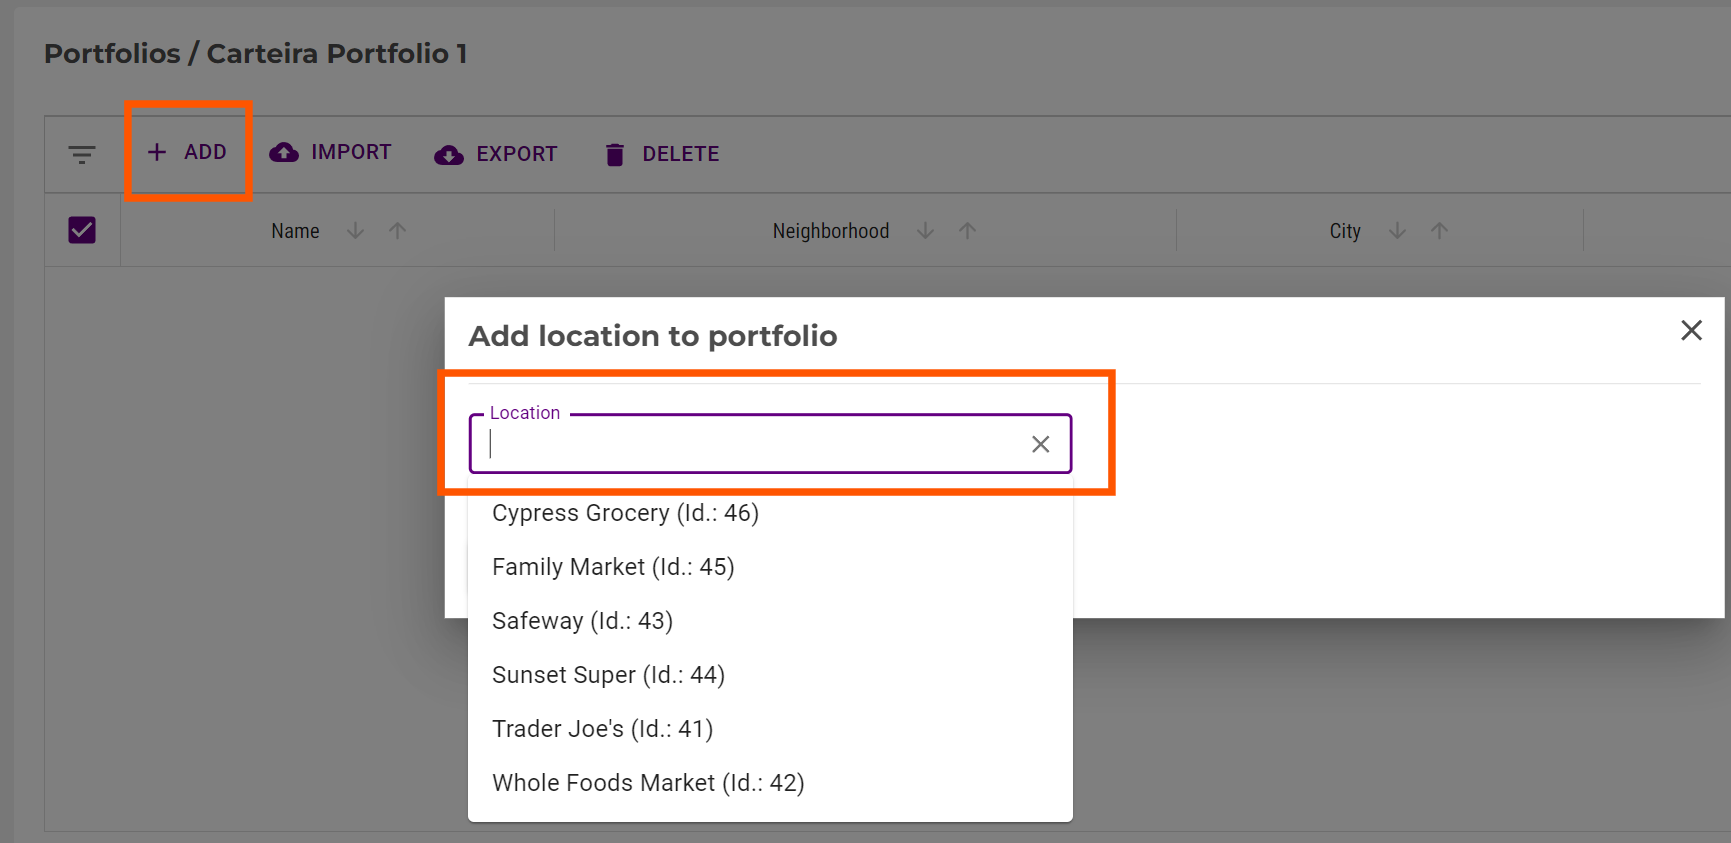The image size is (1731, 843).
Task: Focus the Location input field
Action: (x=750, y=444)
